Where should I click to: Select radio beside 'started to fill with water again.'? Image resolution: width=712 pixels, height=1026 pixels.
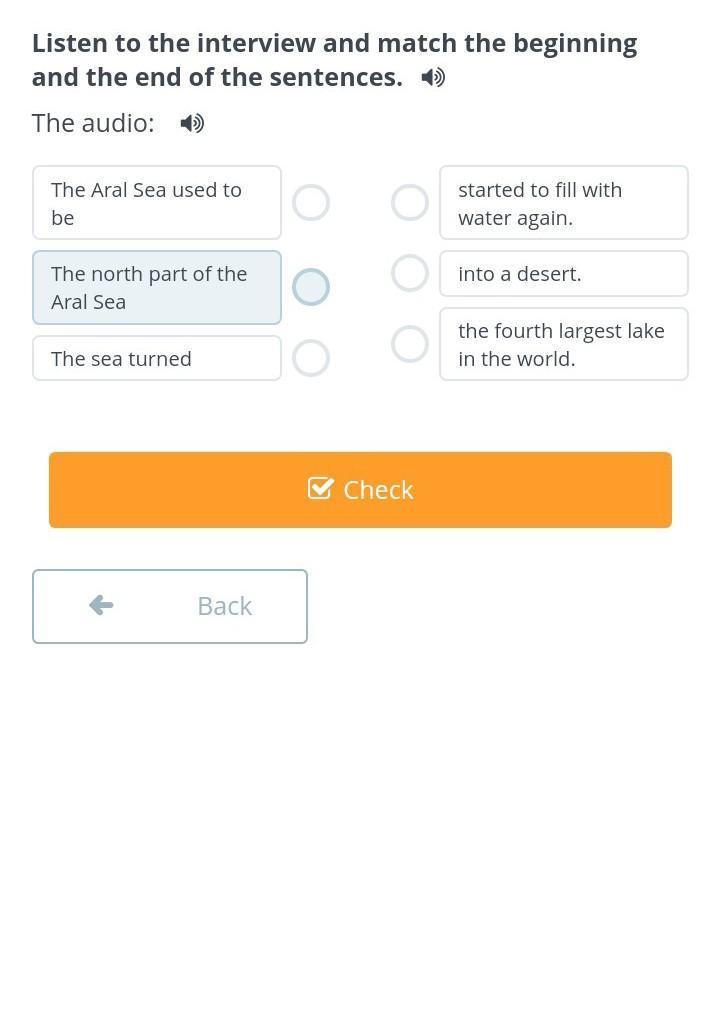[x=410, y=202]
